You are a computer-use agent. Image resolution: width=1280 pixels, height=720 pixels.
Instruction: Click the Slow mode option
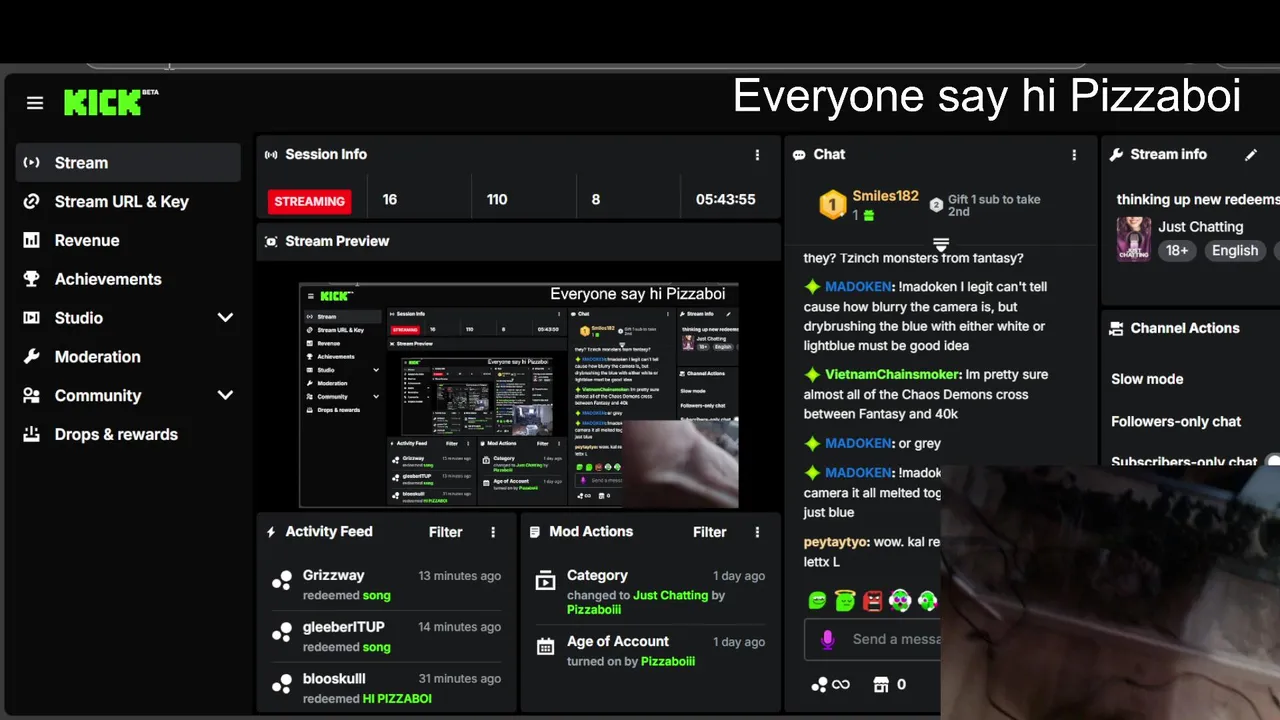click(x=1147, y=380)
